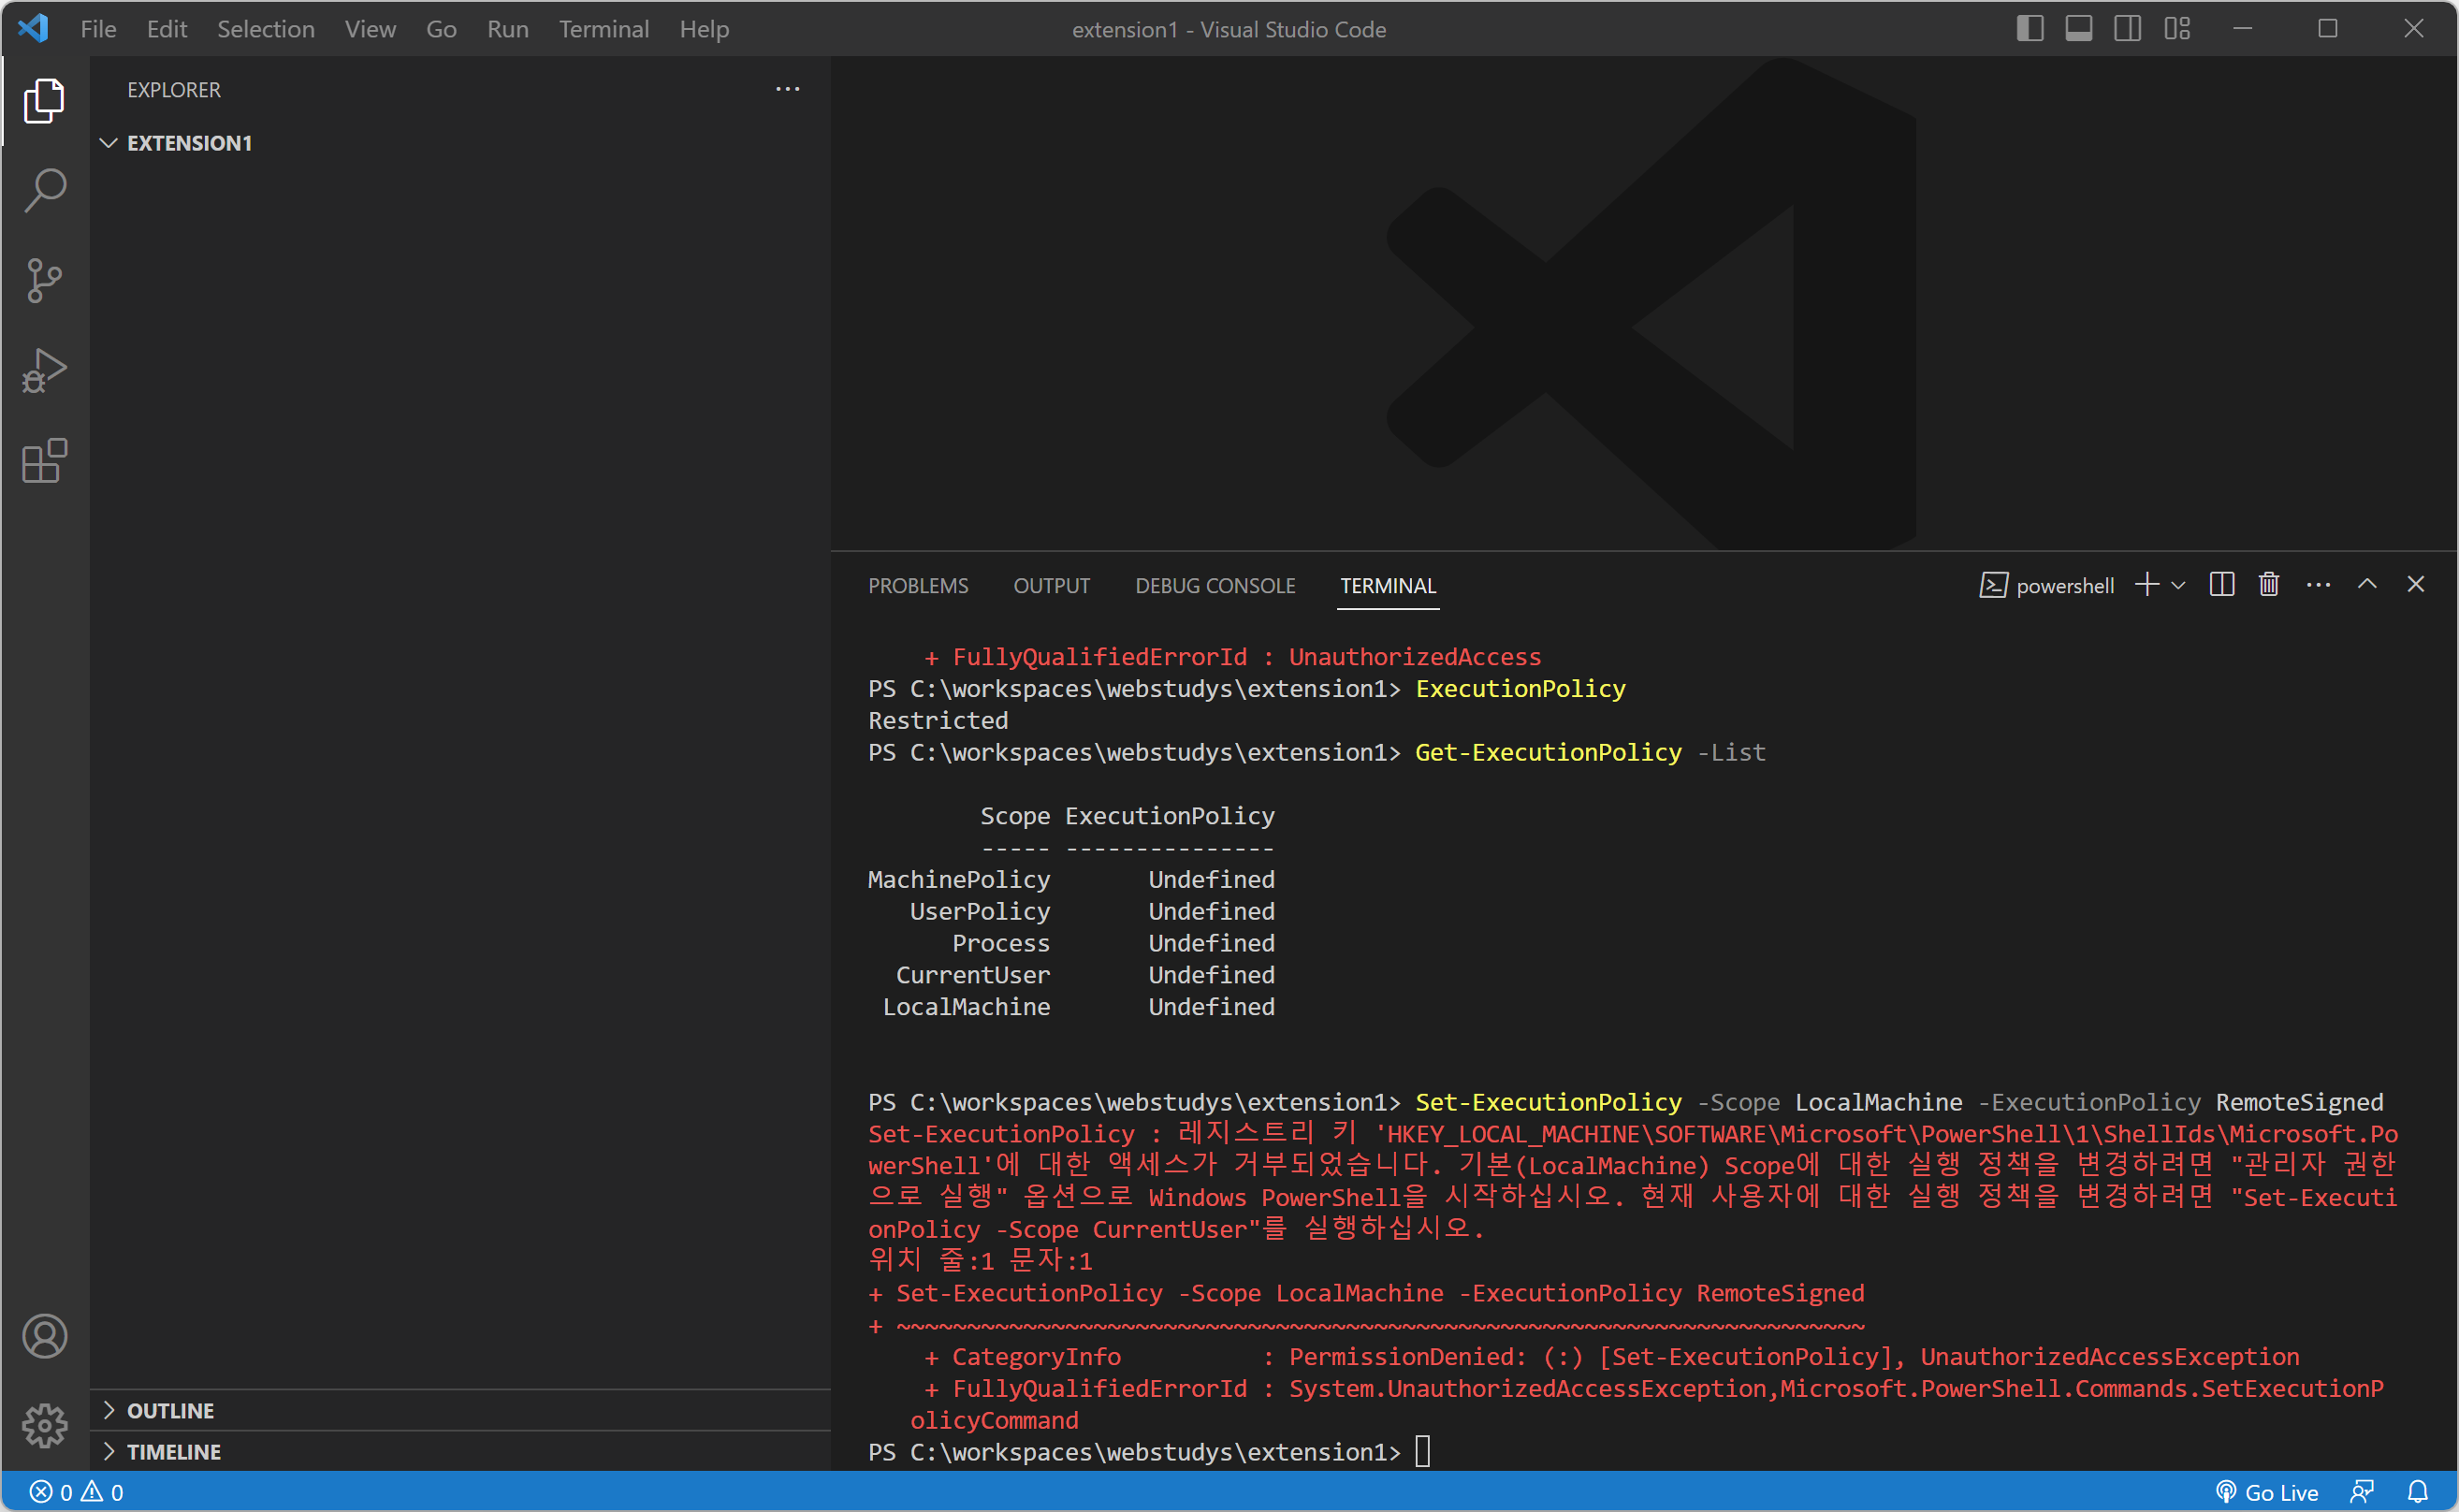Viewport: 2459px width, 1512px height.
Task: Toggle primary side bar visibility
Action: (x=2029, y=29)
